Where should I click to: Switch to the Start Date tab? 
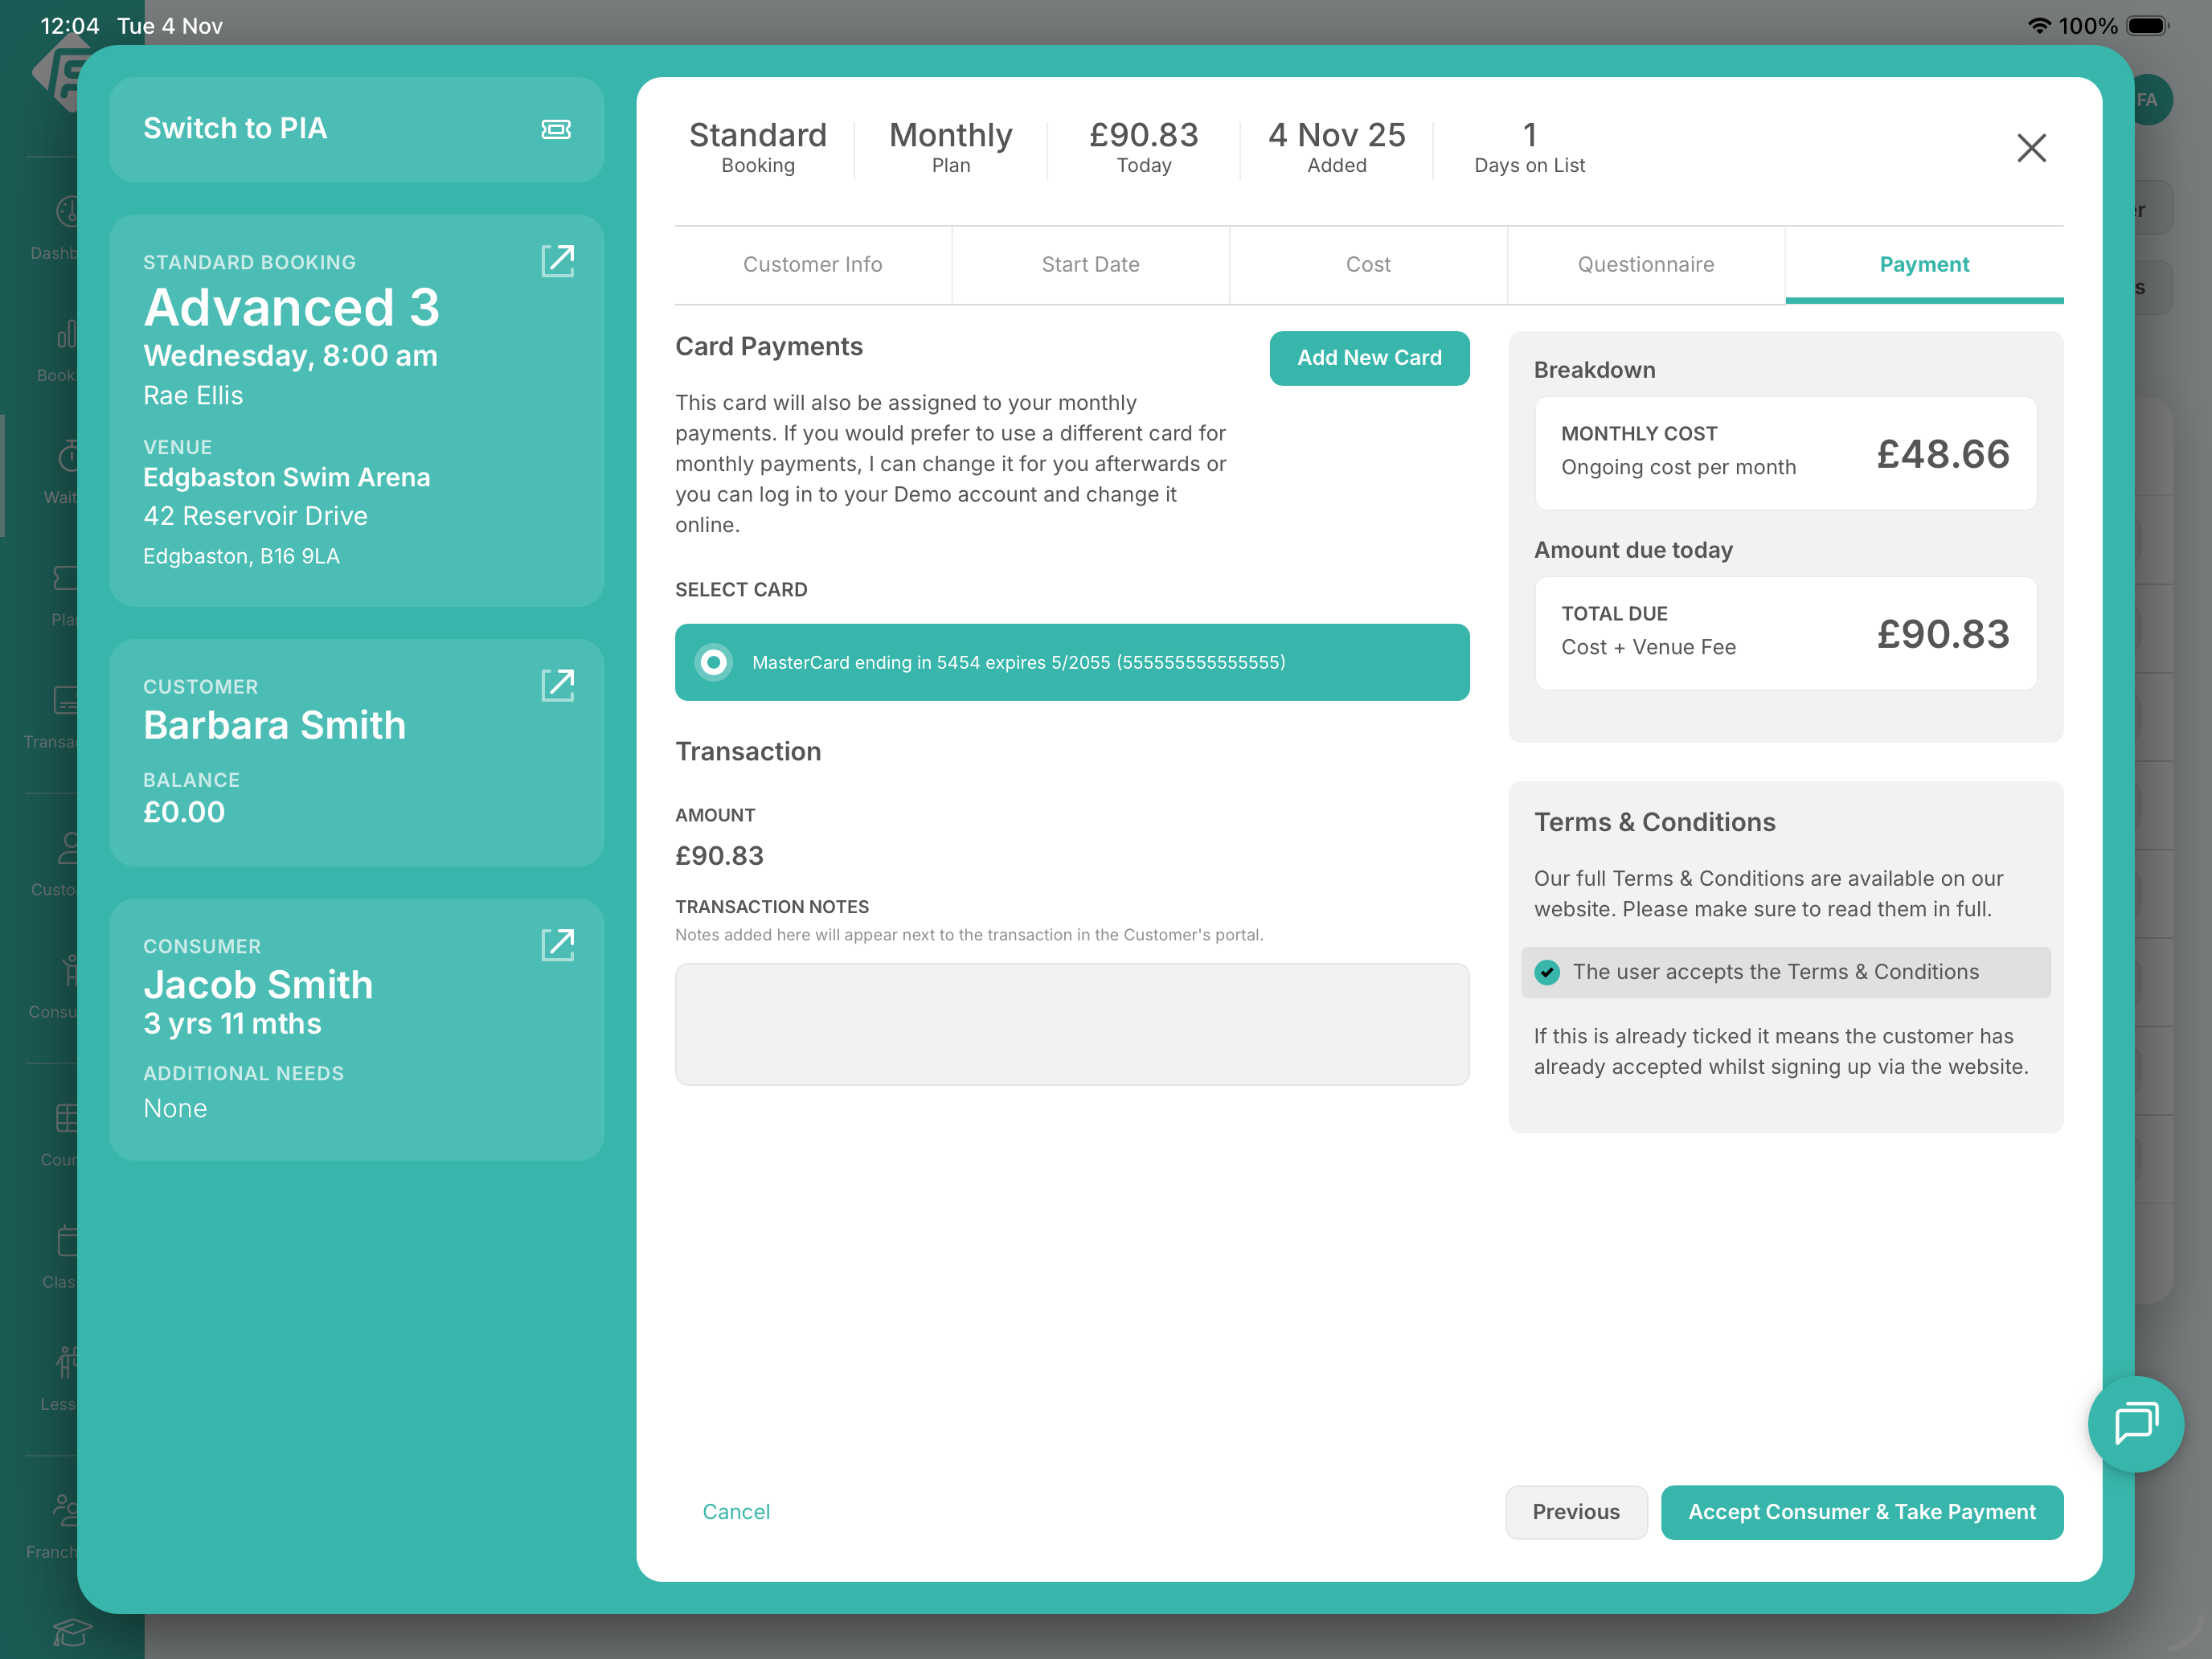tap(1090, 264)
